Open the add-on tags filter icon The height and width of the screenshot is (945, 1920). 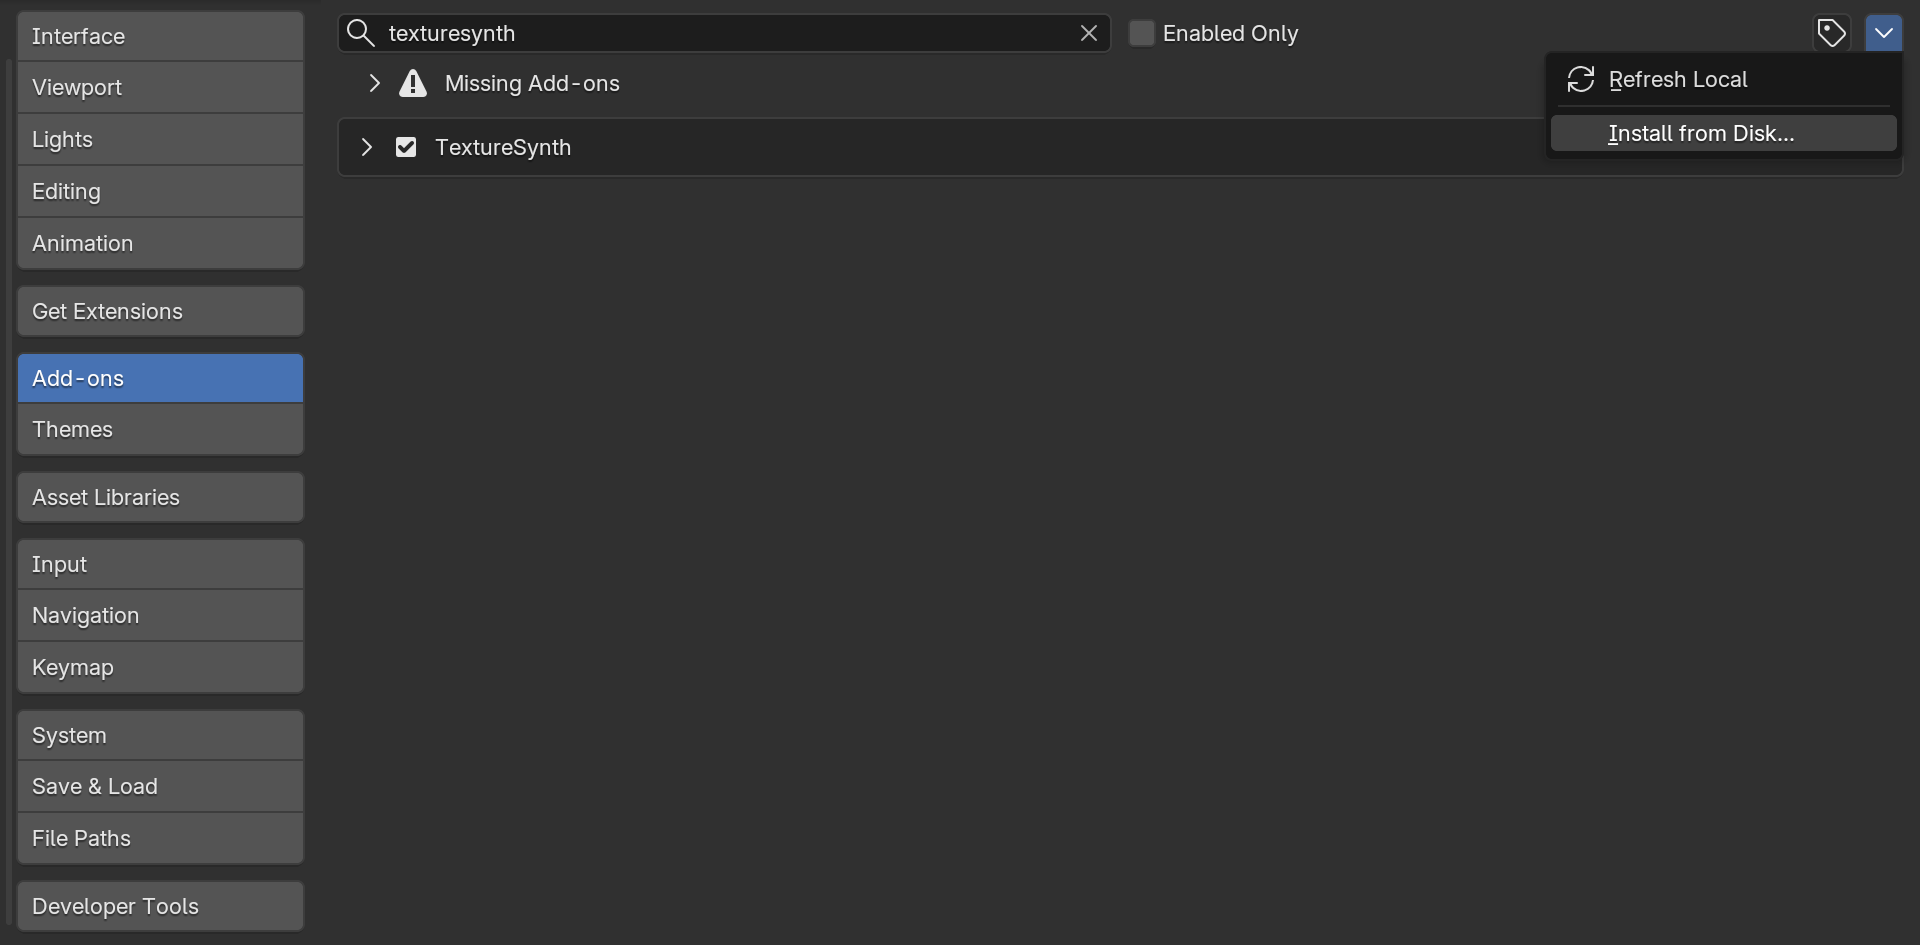1831,33
